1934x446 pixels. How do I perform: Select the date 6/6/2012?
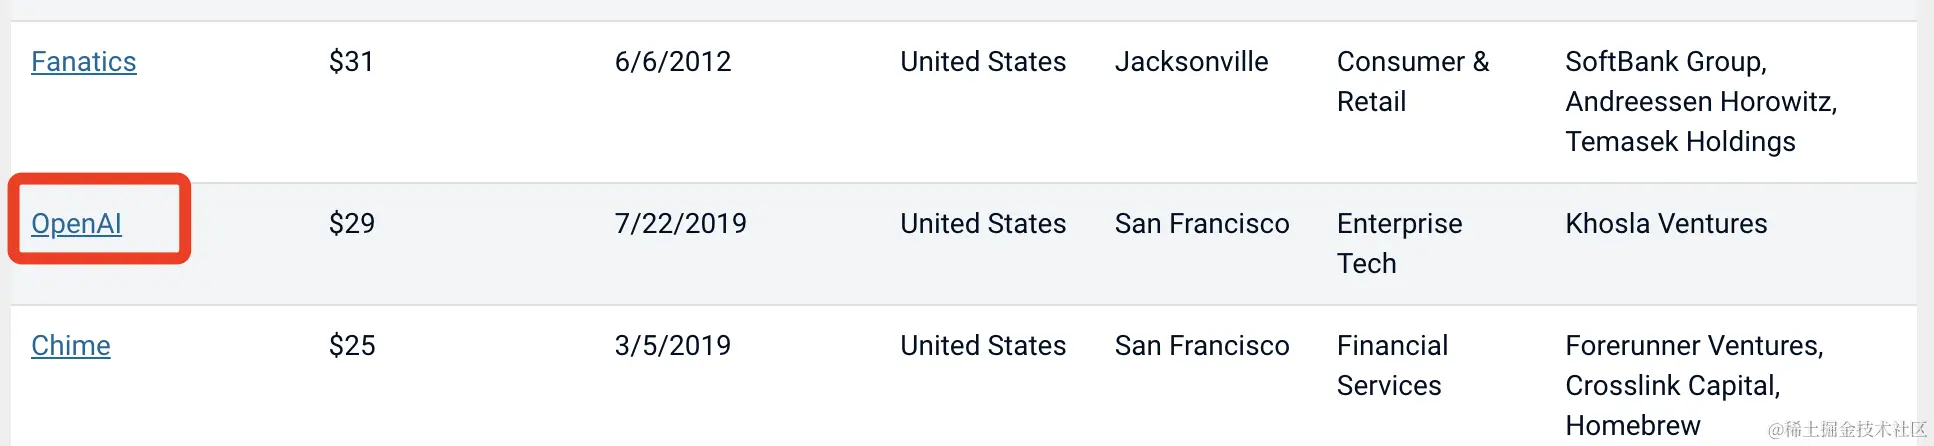tap(673, 62)
